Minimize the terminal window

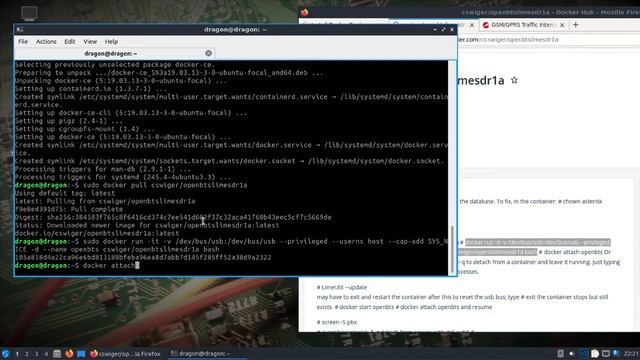pos(435,29)
